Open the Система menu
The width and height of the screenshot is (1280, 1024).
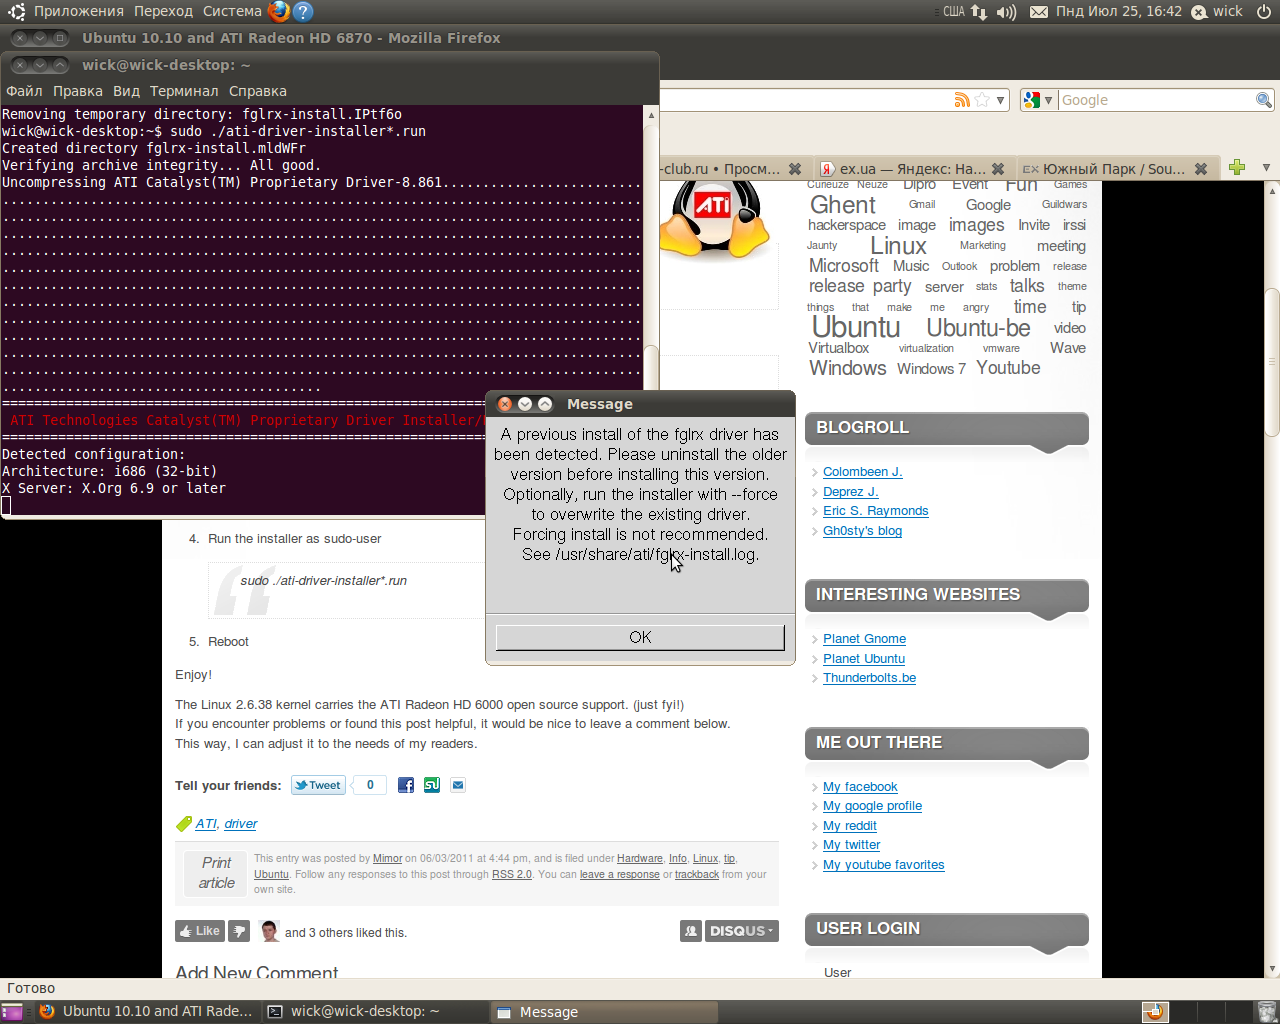(232, 11)
